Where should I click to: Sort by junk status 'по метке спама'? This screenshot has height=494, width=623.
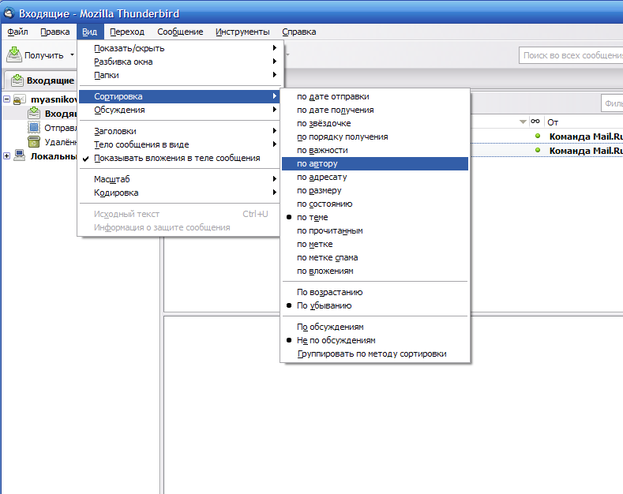click(x=375, y=258)
